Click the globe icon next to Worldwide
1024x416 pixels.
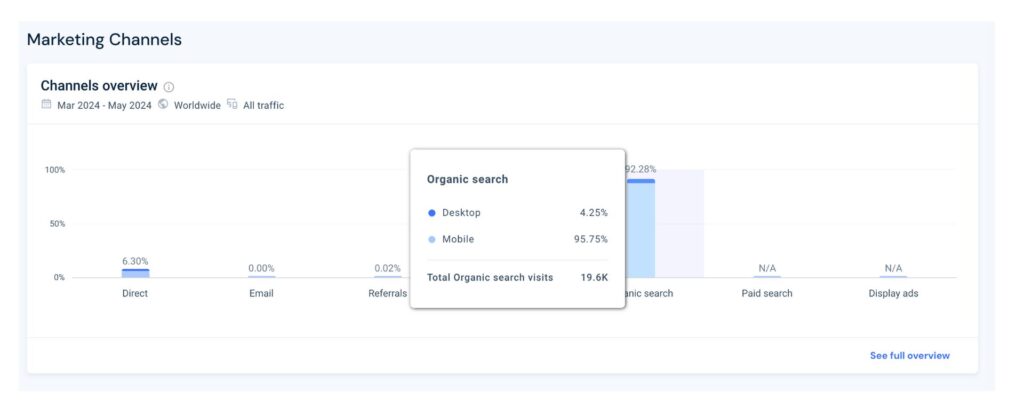pos(163,104)
